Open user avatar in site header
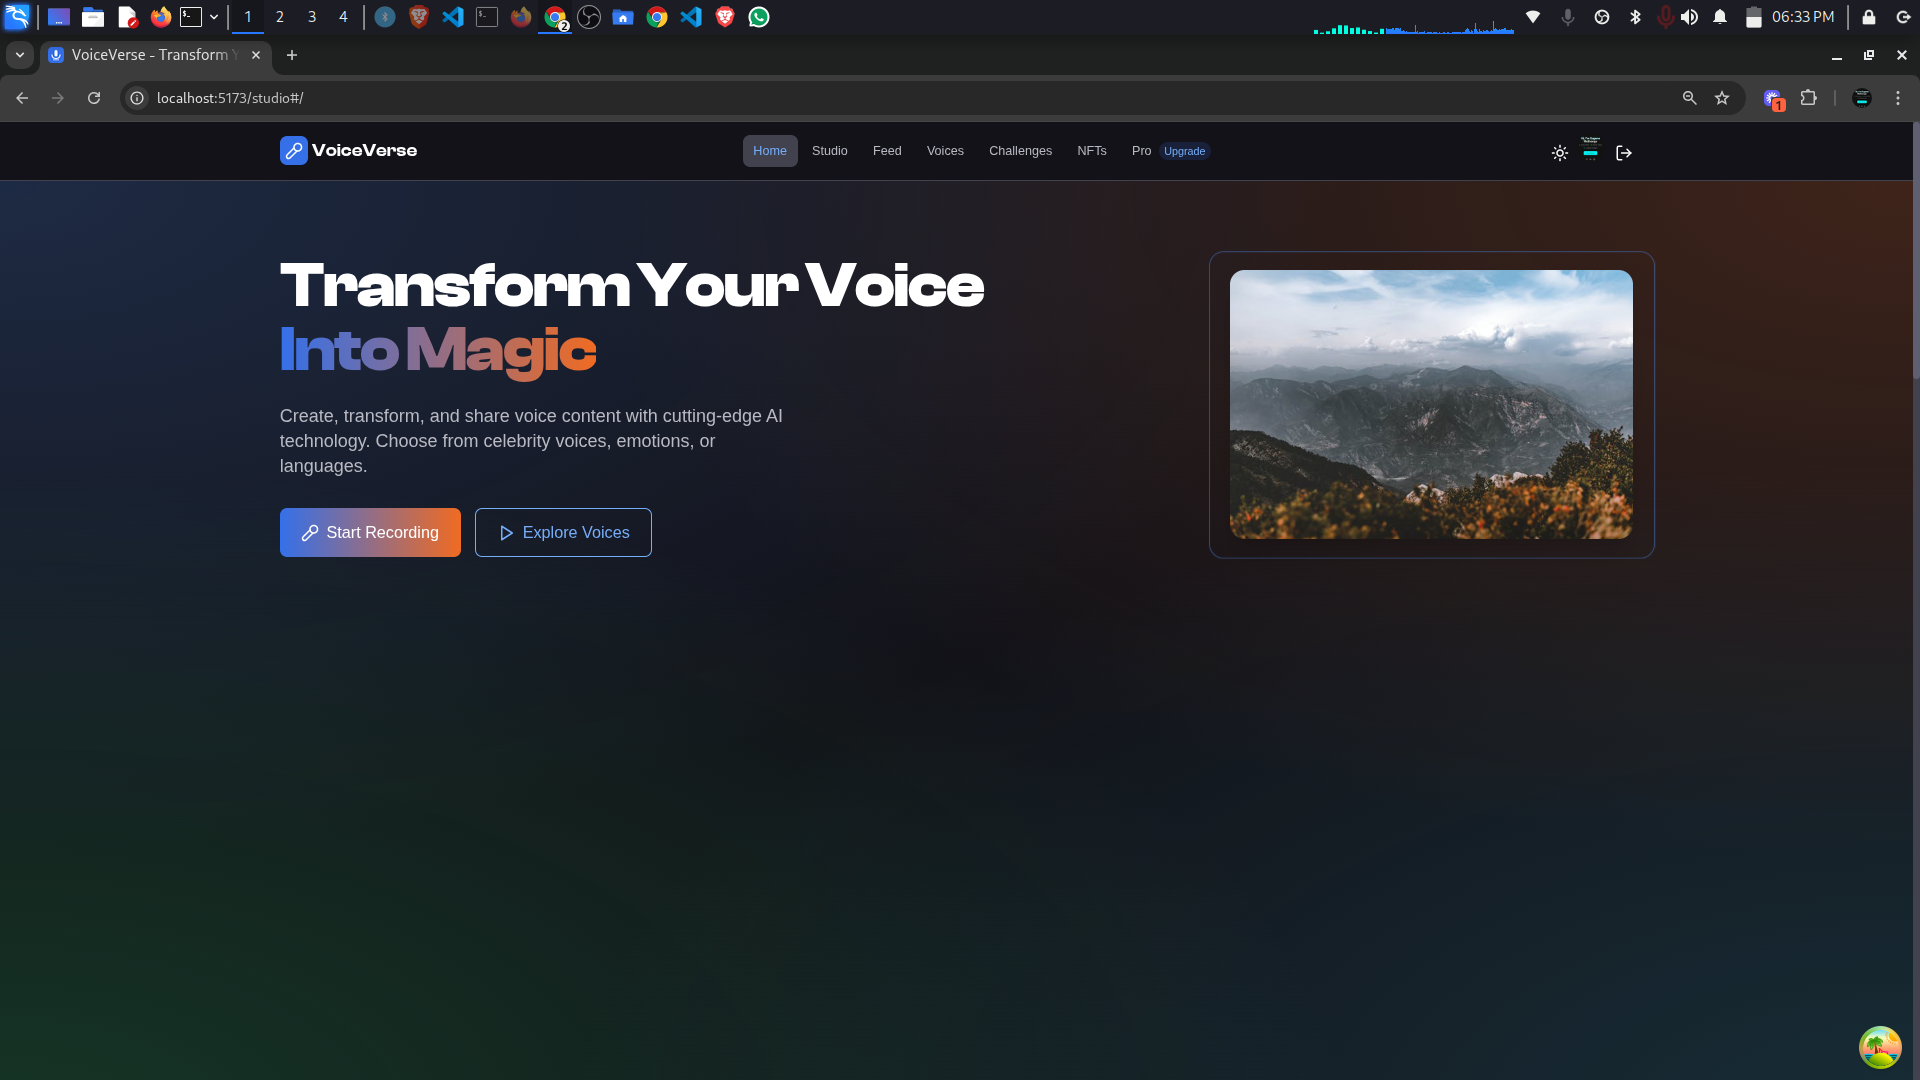This screenshot has height=1080, width=1920. 1591,150
